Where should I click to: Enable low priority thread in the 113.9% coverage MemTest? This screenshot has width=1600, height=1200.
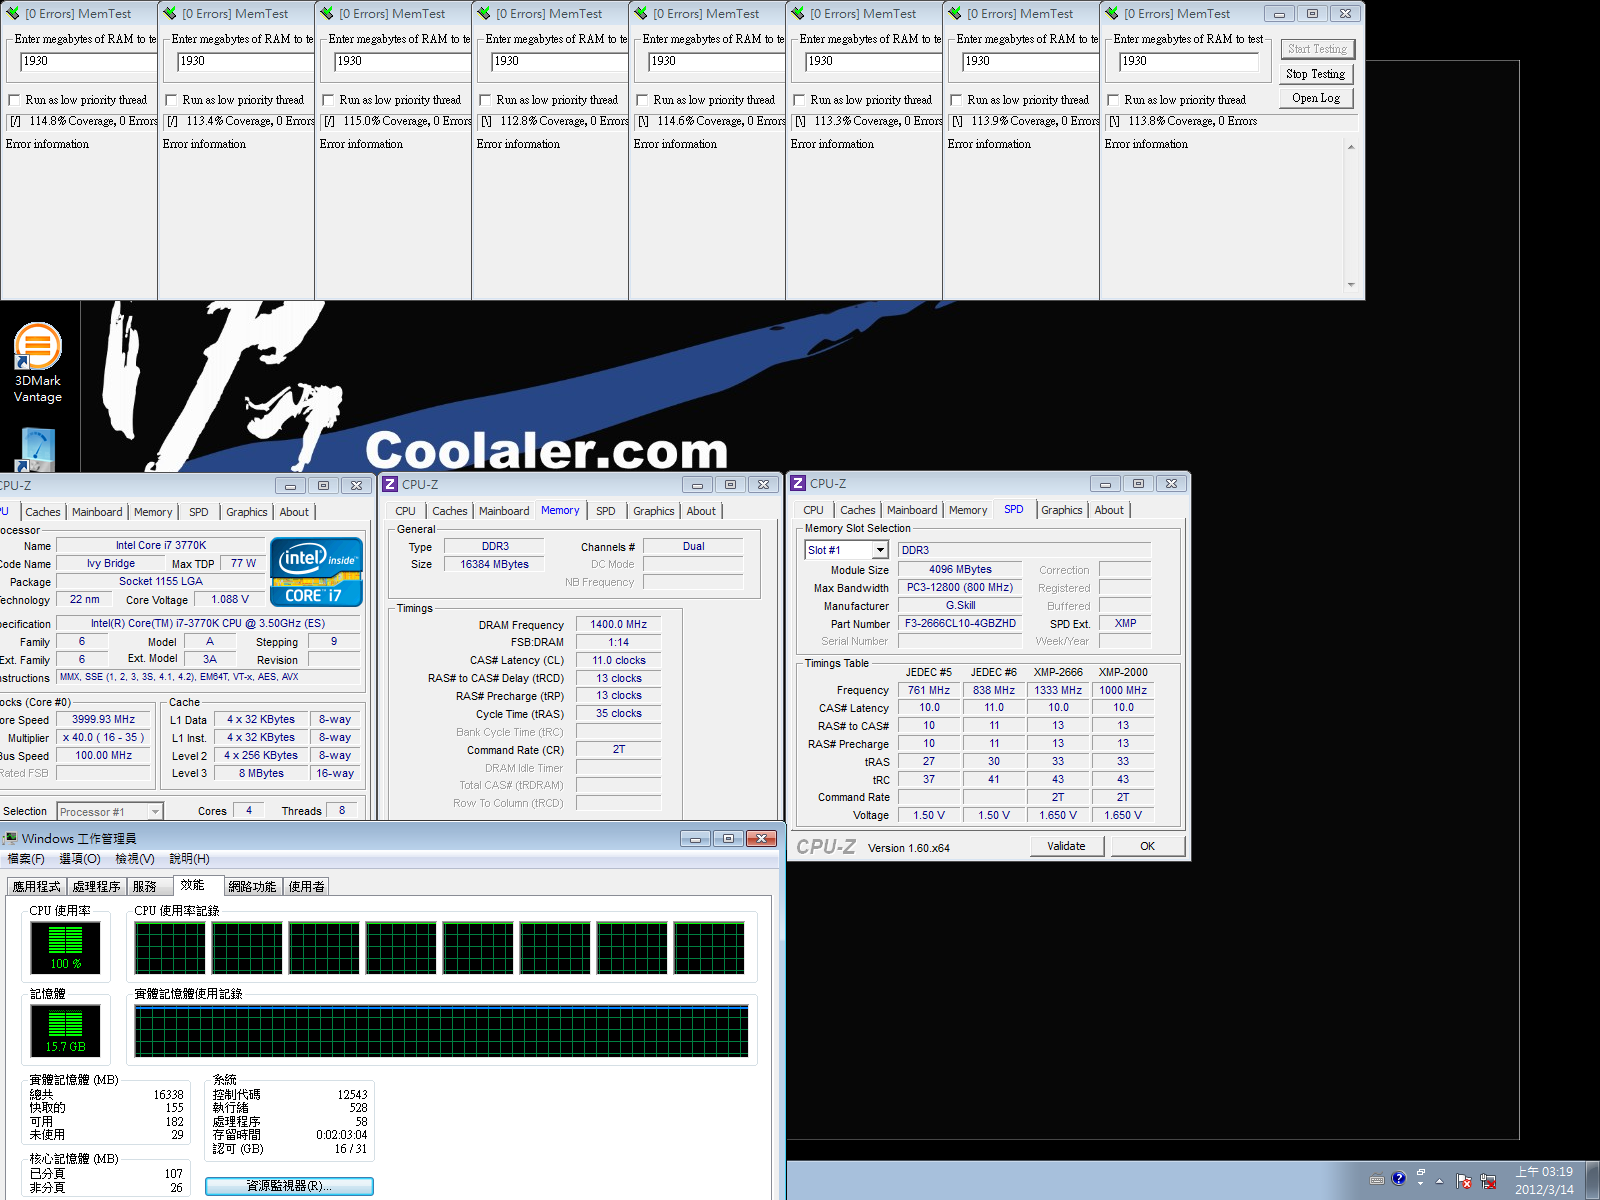click(x=956, y=100)
